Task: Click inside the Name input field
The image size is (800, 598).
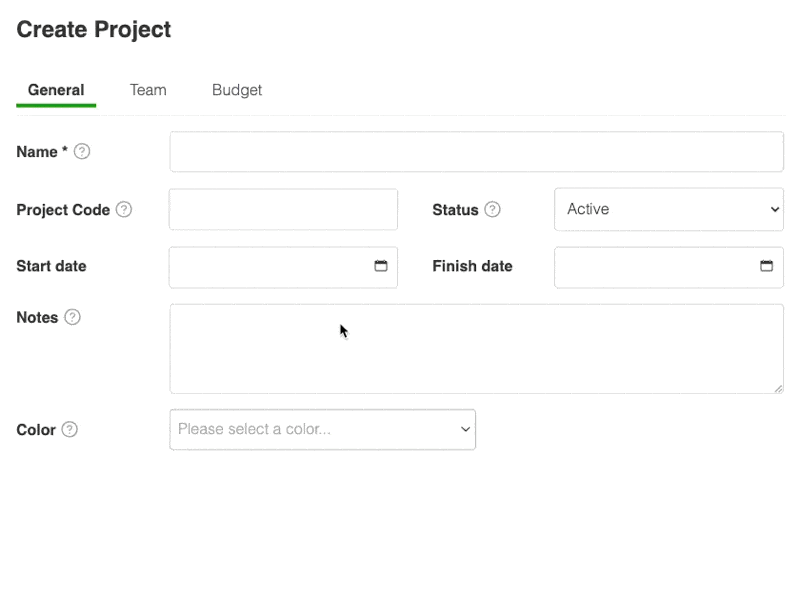Action: click(477, 151)
